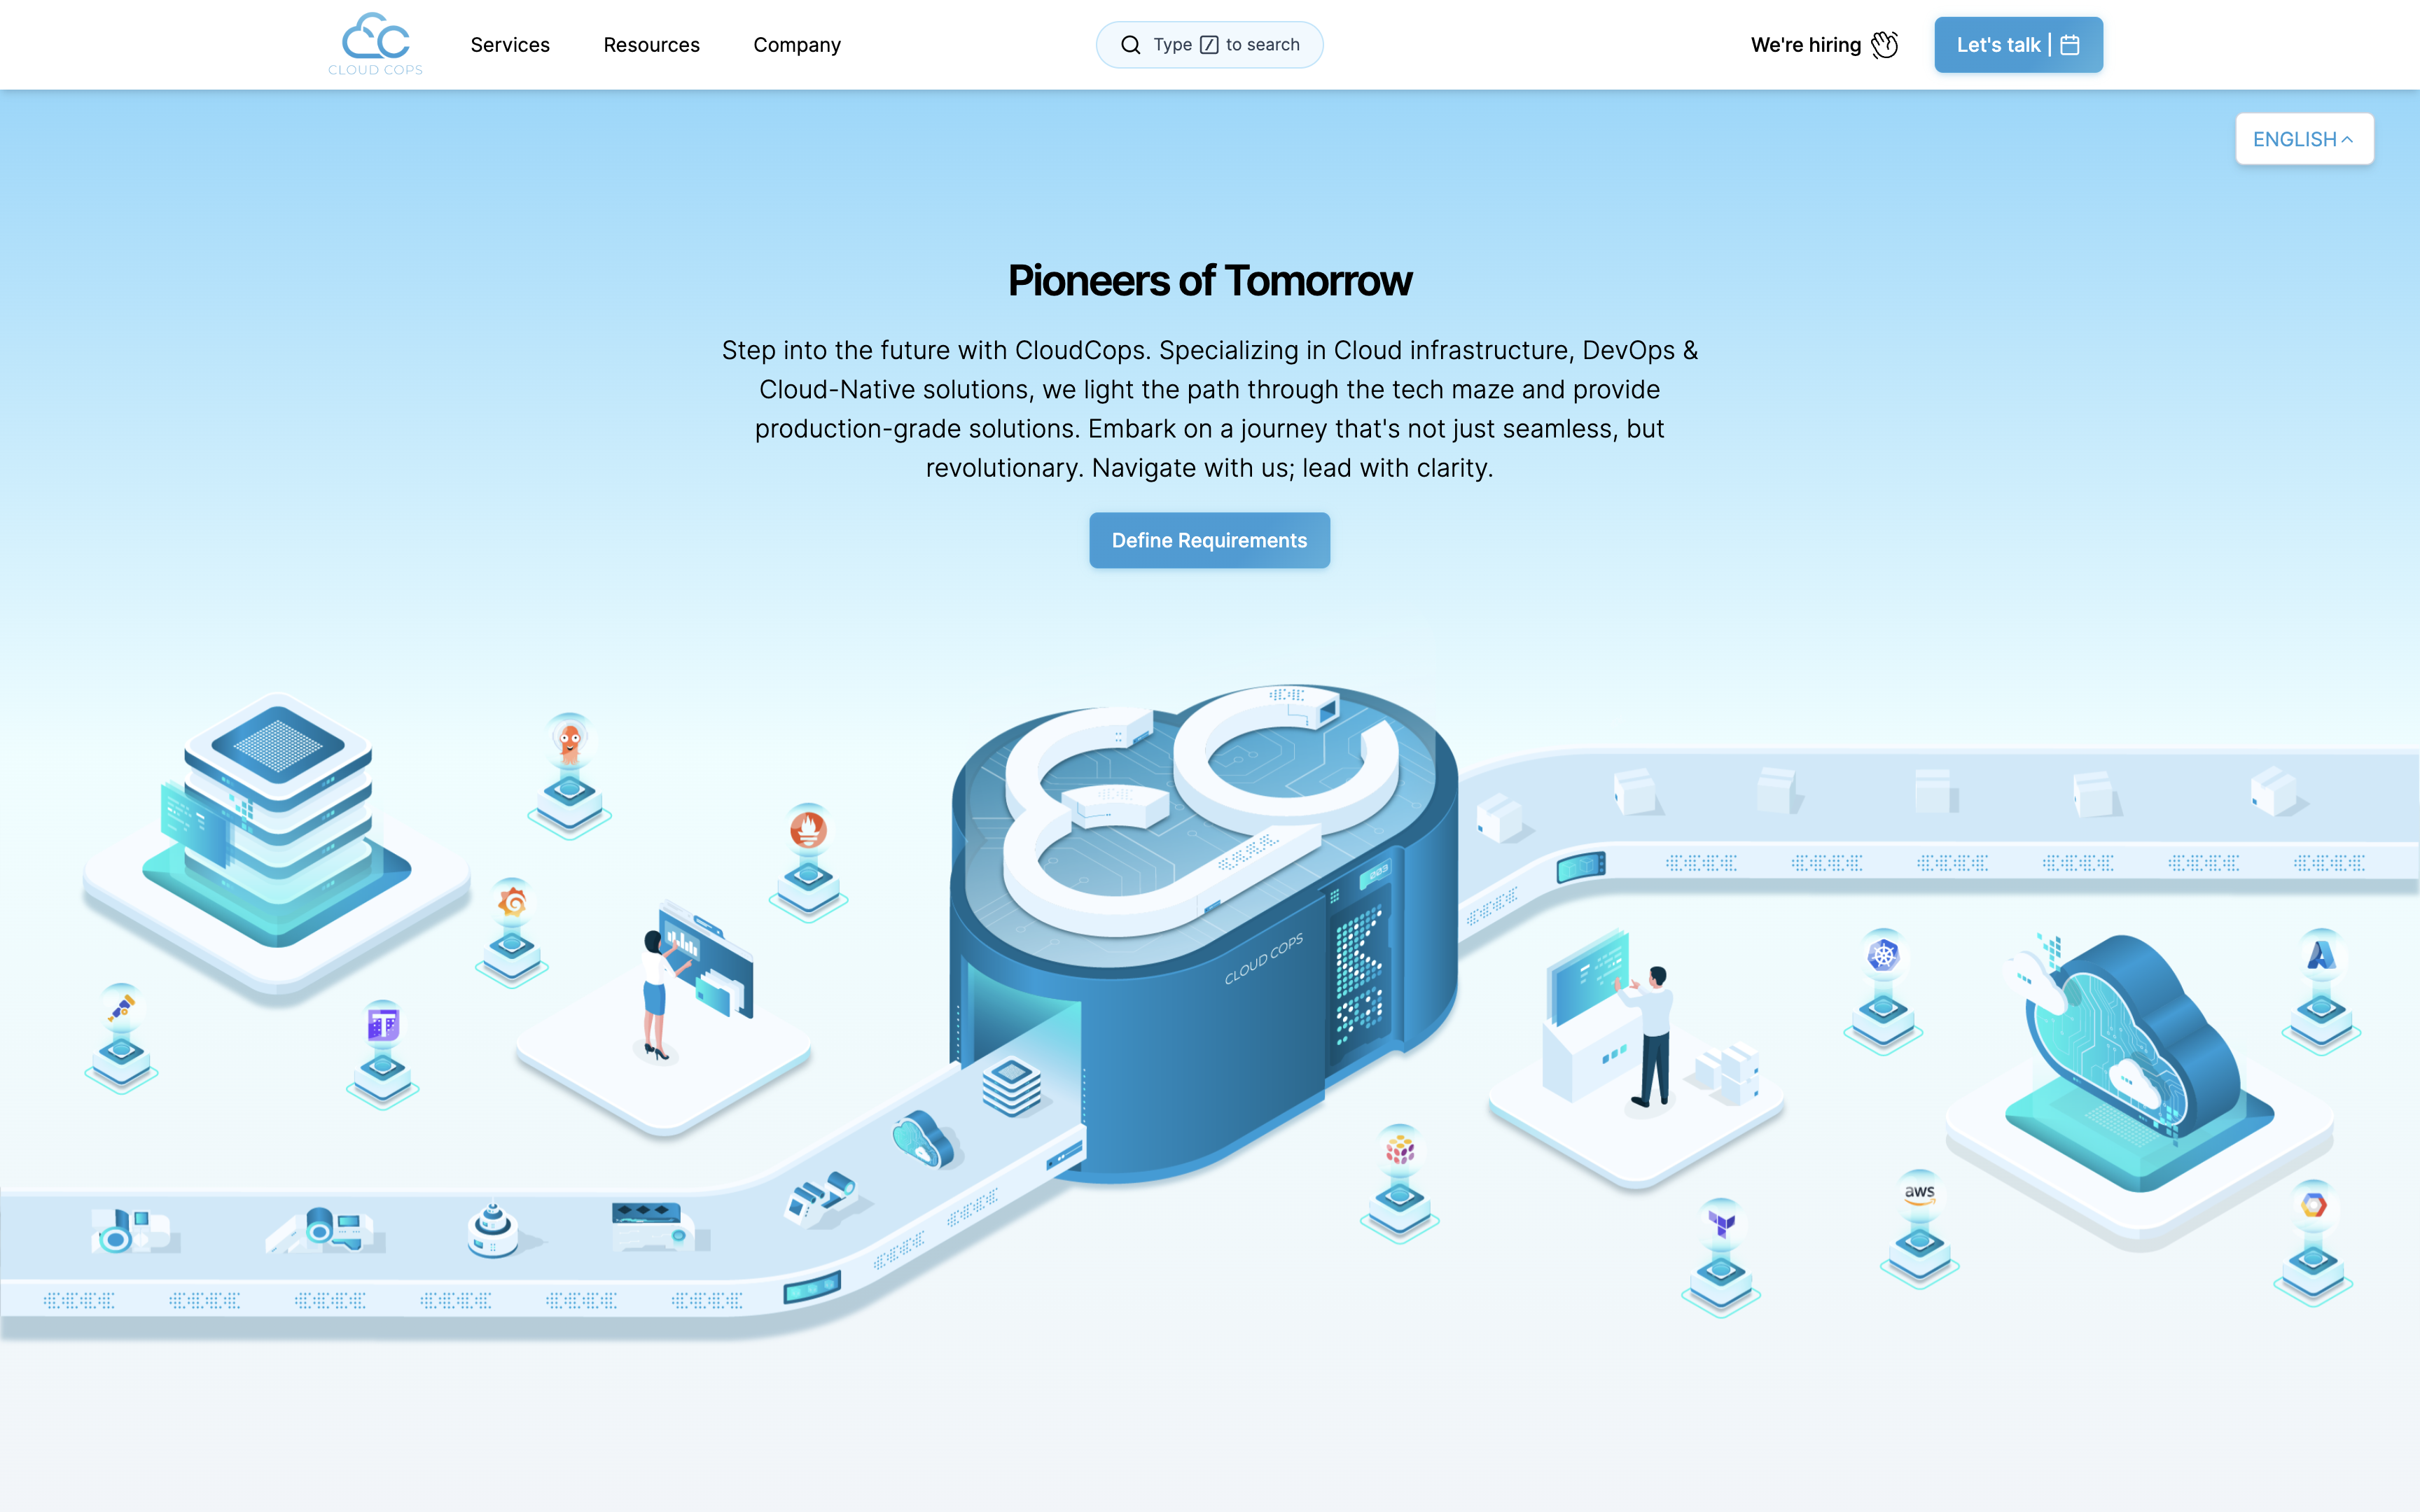Viewport: 2420px width, 1512px height.
Task: Click the Define Requirements button
Action: [x=1209, y=540]
